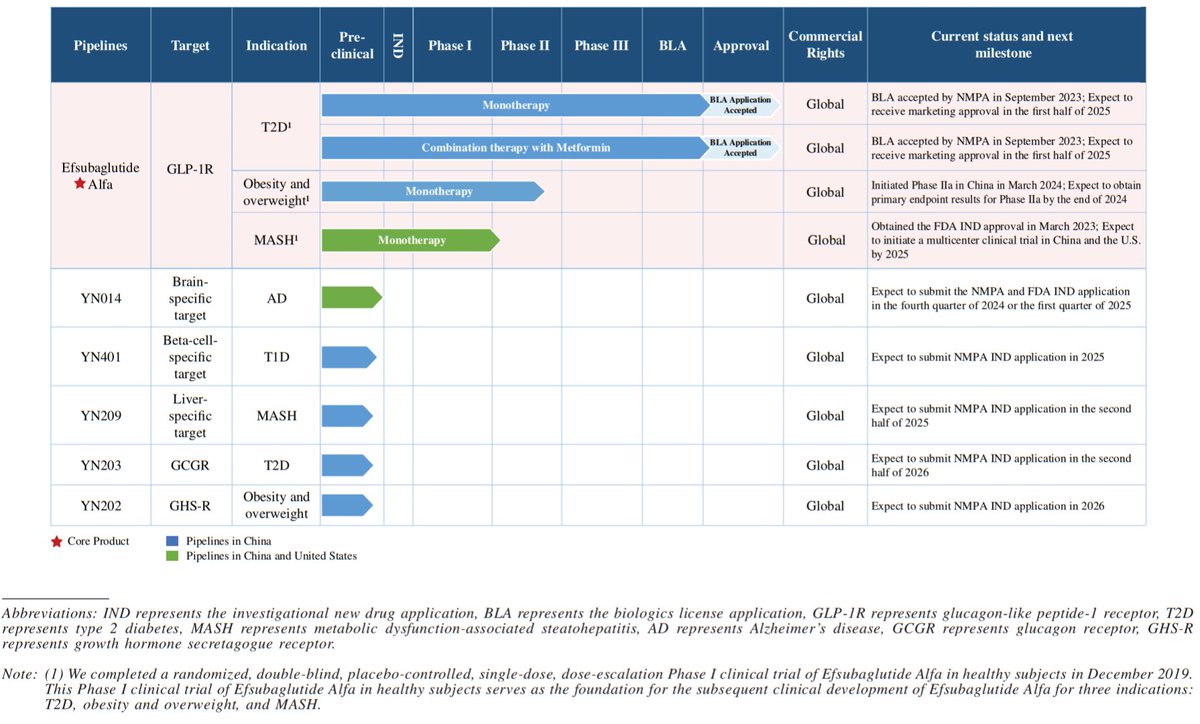The image size is (1200, 724).
Task: Select Global rights in the MASH¹ row
Action: pos(826,240)
